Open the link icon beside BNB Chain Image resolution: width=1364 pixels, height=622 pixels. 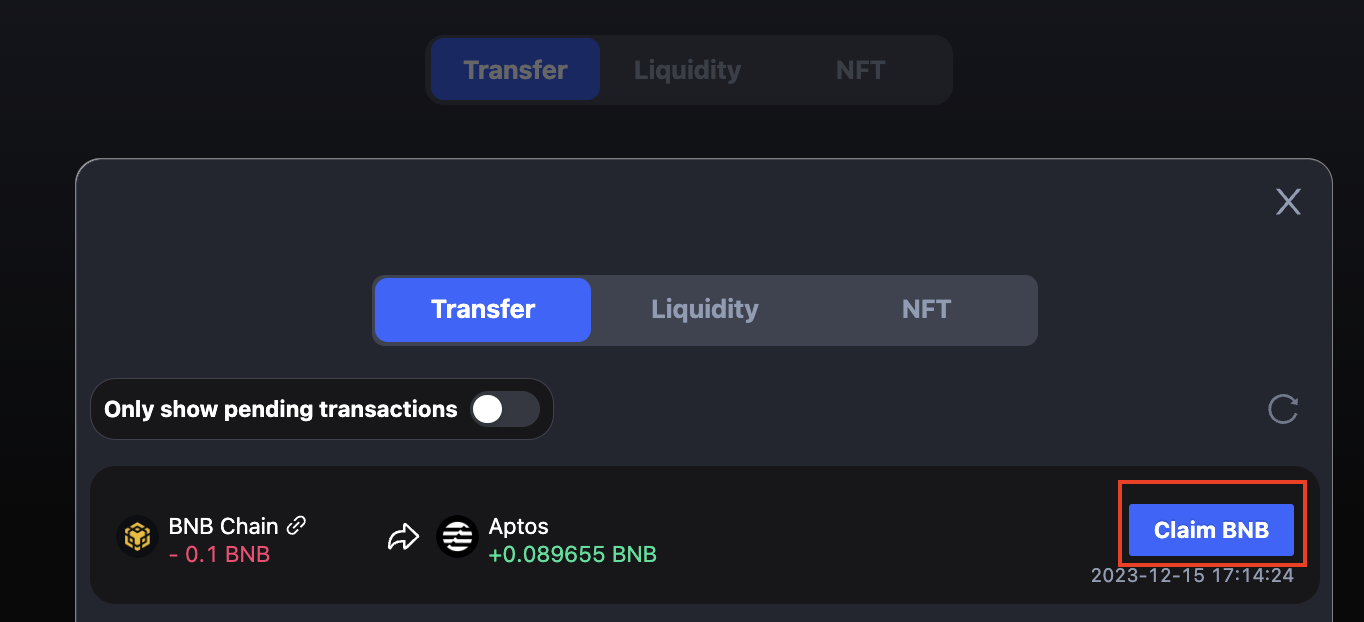(x=296, y=525)
